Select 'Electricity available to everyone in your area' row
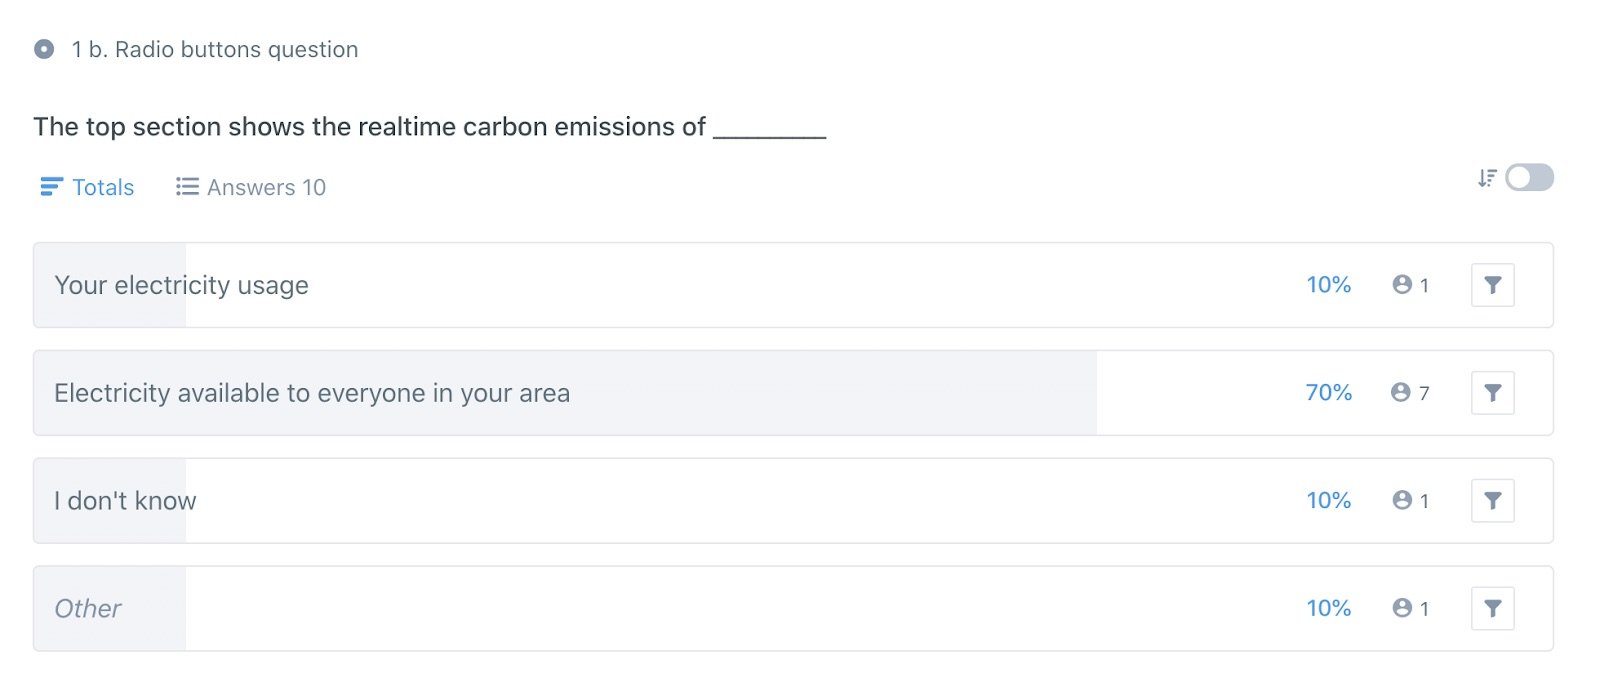 (x=793, y=393)
